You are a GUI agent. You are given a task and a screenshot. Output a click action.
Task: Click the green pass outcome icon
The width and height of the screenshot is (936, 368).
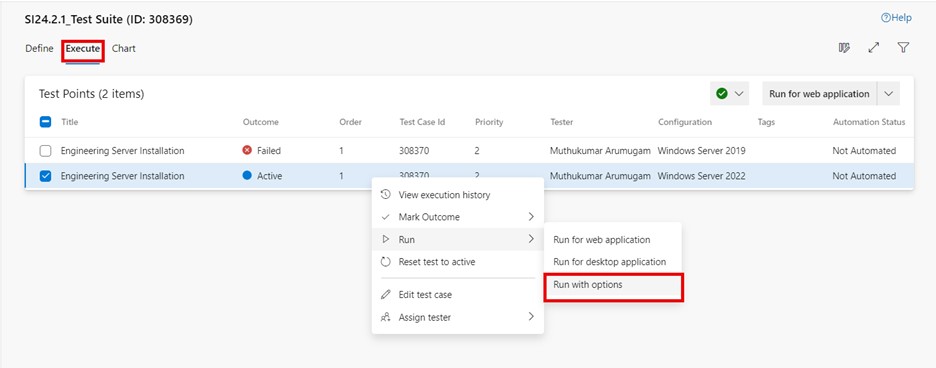pos(722,94)
